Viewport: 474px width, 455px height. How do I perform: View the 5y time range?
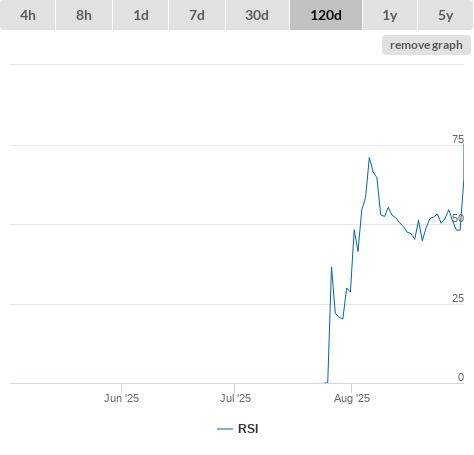coord(446,15)
